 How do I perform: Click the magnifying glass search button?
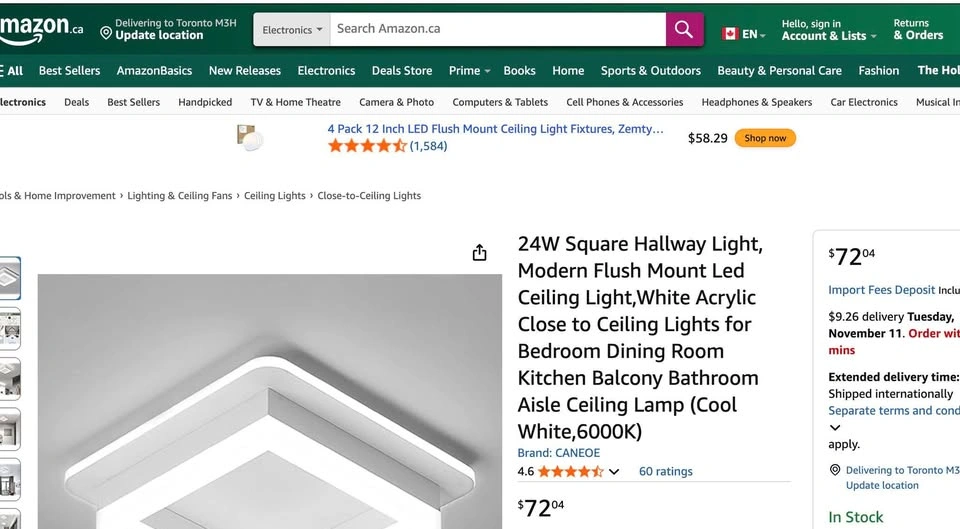[684, 30]
